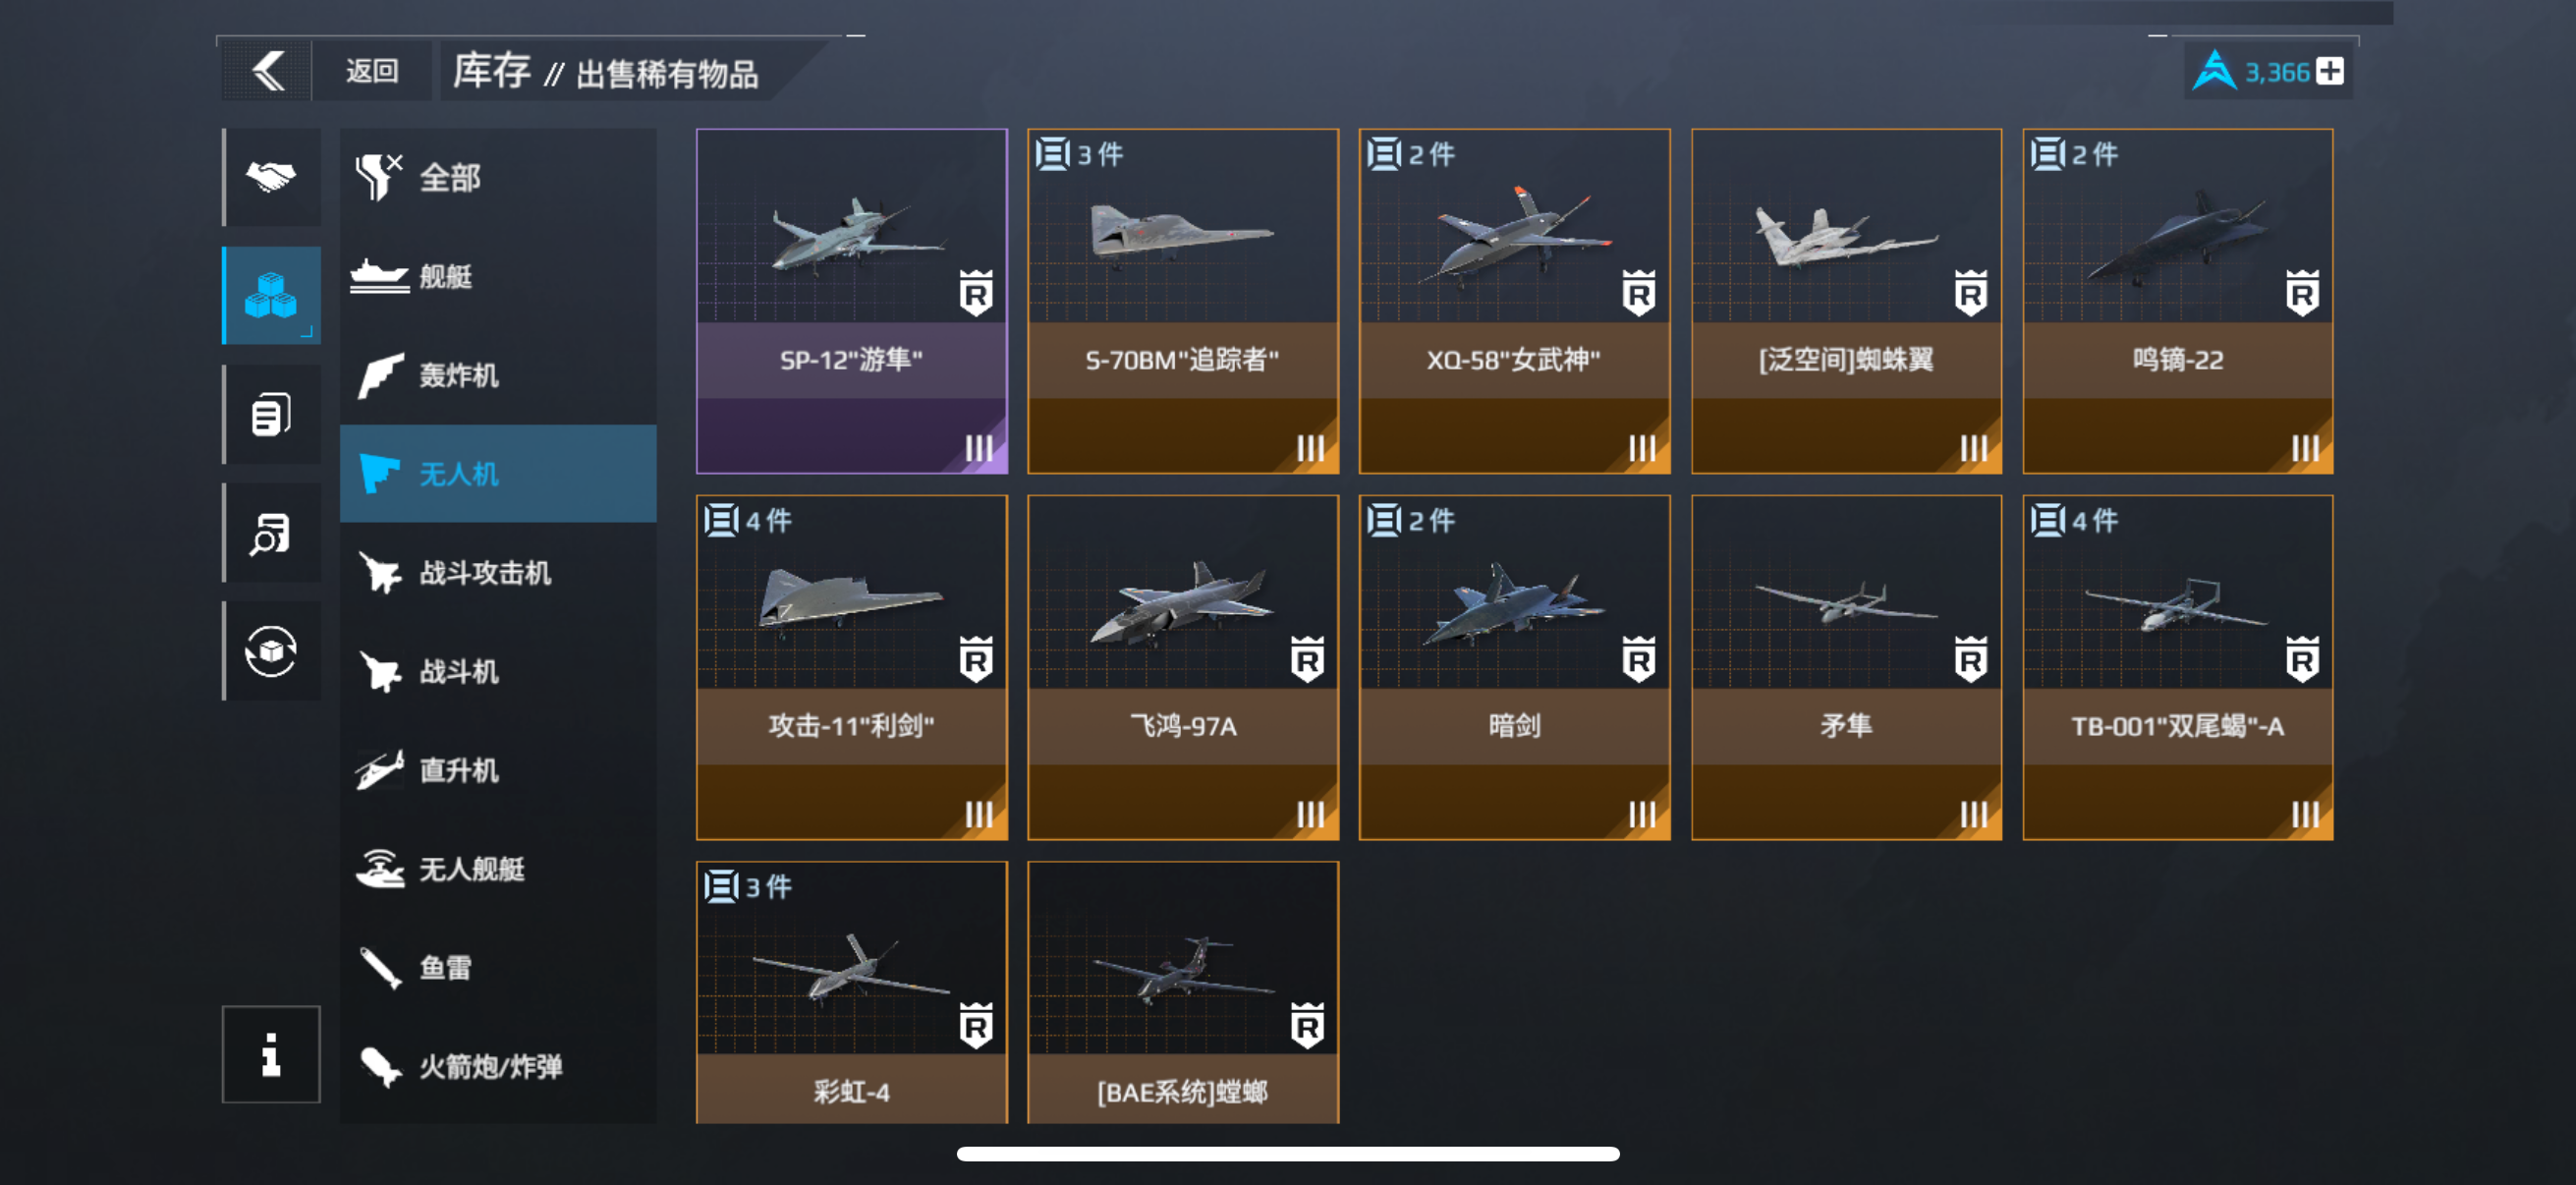
Task: Select the 全部 all-items category
Action: click(498, 178)
